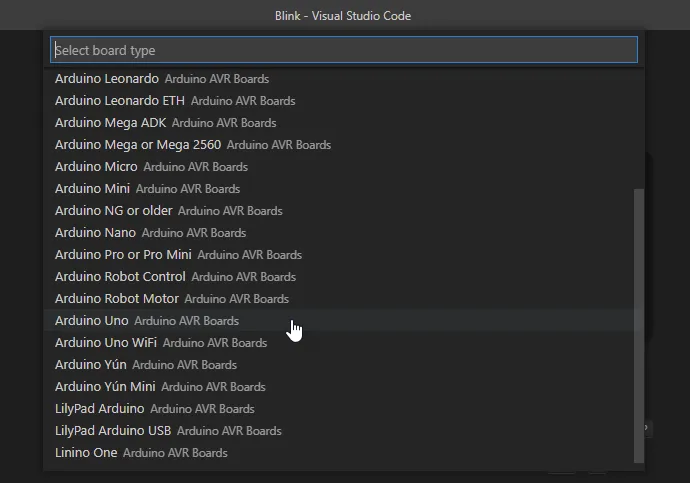Click the board list scrollbar thumb
Image resolution: width=690 pixels, height=483 pixels.
[639, 326]
